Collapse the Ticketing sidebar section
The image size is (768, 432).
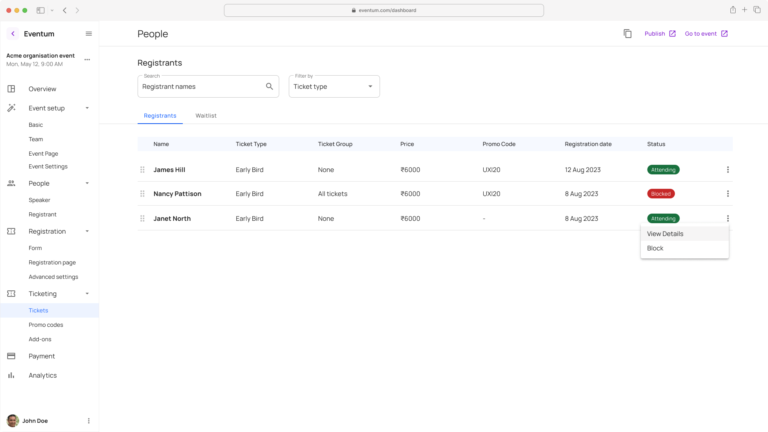click(x=87, y=294)
